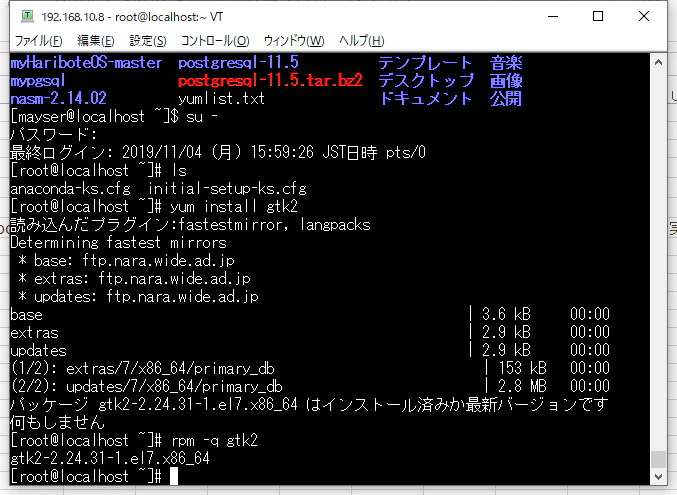Click the パッケージ gtk2 installed message
This screenshot has height=495, width=677.
pos(310,404)
